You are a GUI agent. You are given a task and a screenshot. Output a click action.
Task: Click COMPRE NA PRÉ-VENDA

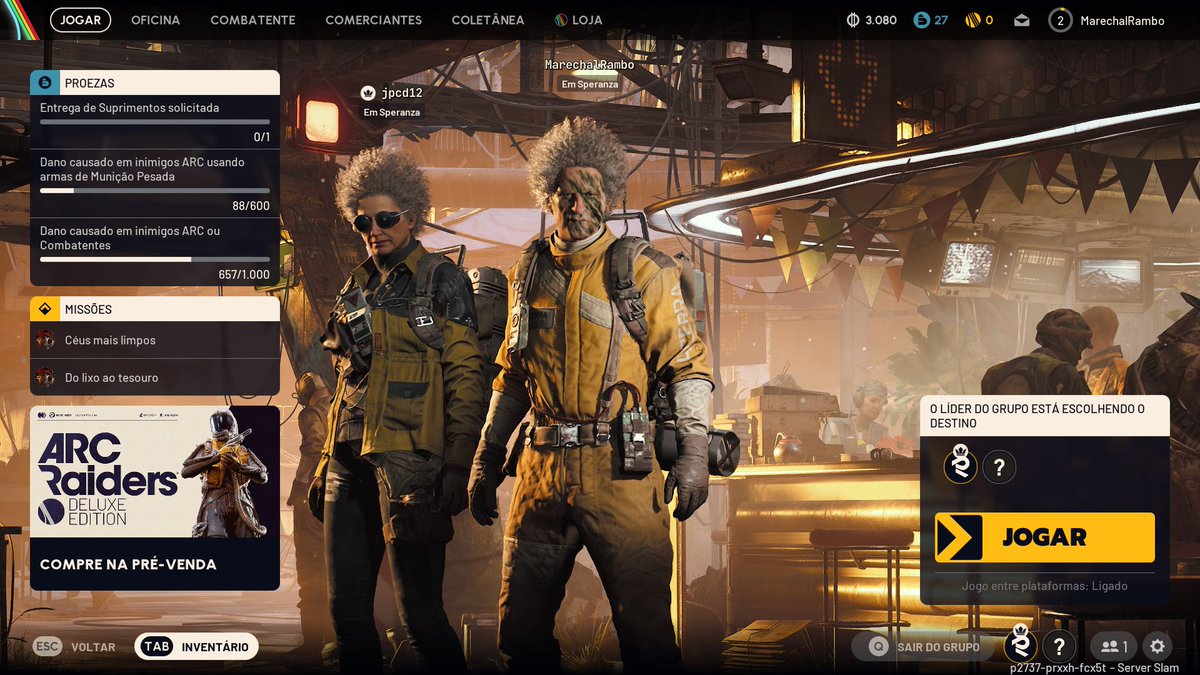[x=128, y=564]
